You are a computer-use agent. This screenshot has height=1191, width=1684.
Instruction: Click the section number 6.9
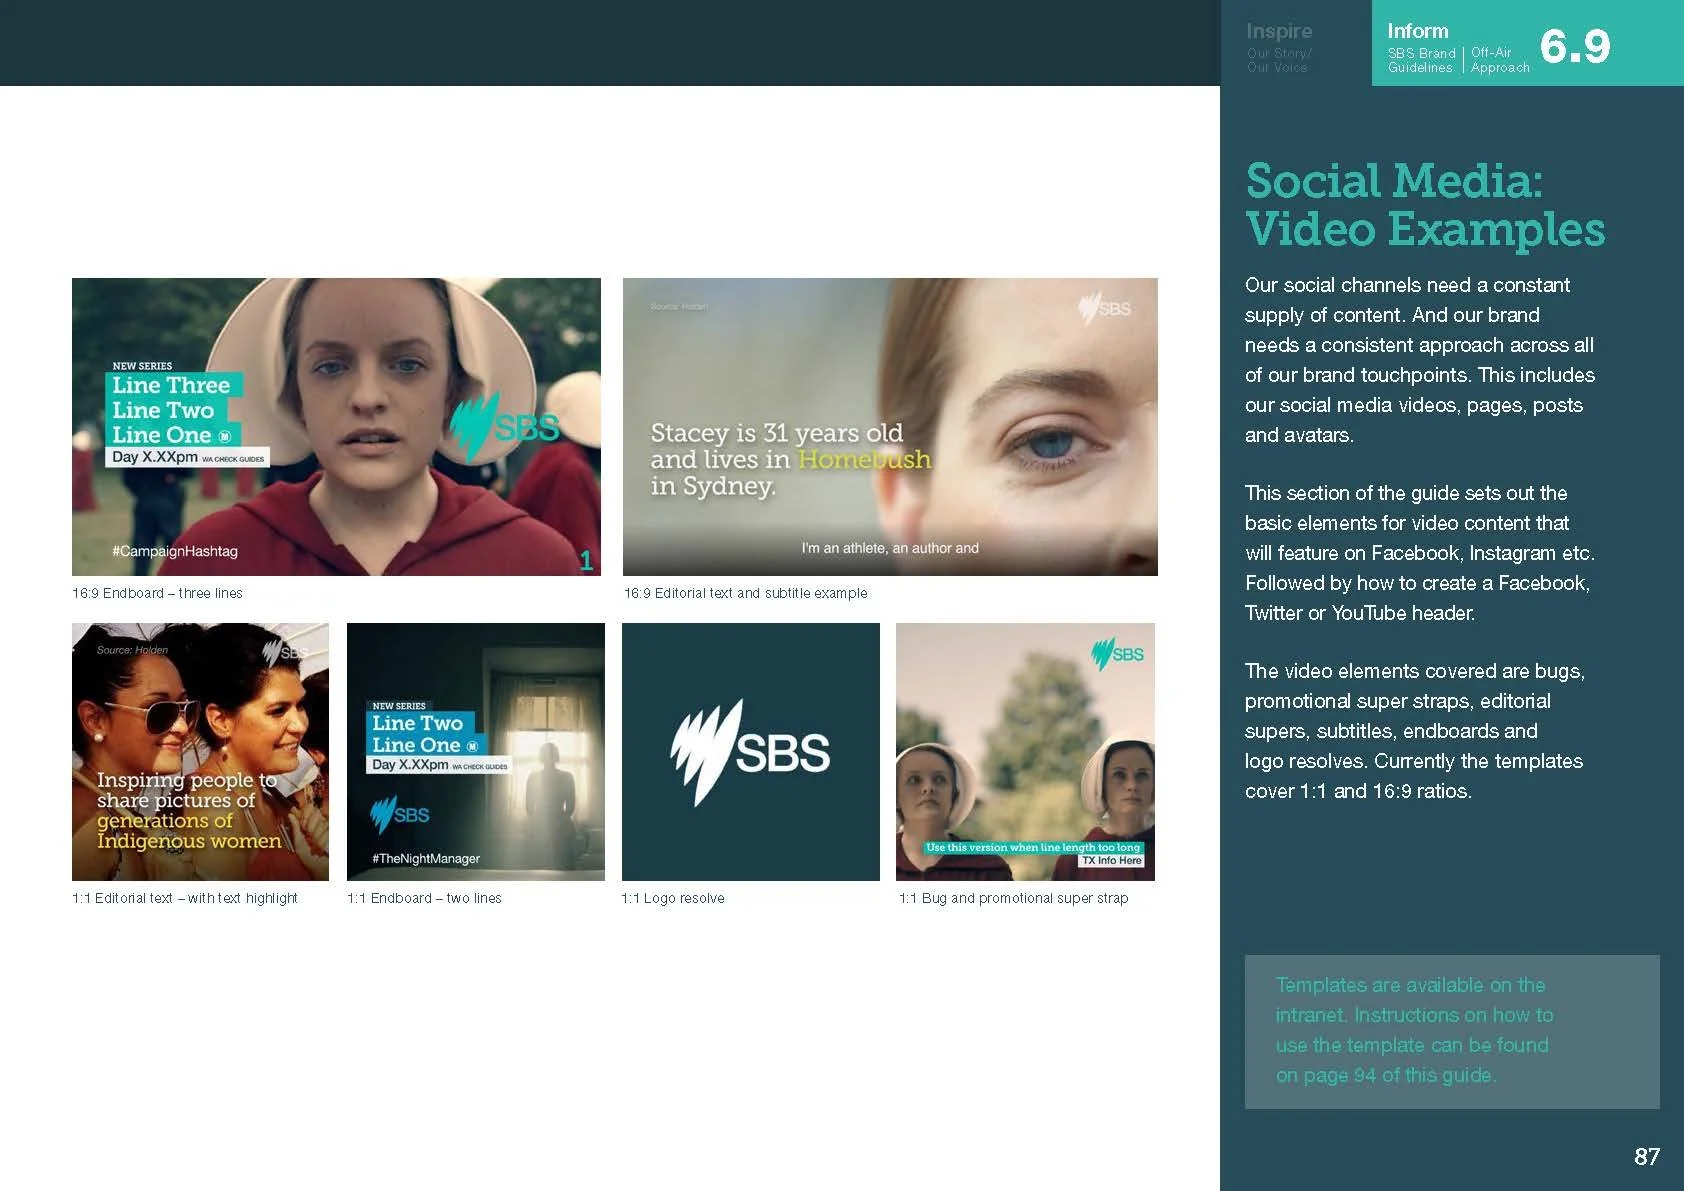click(1575, 46)
